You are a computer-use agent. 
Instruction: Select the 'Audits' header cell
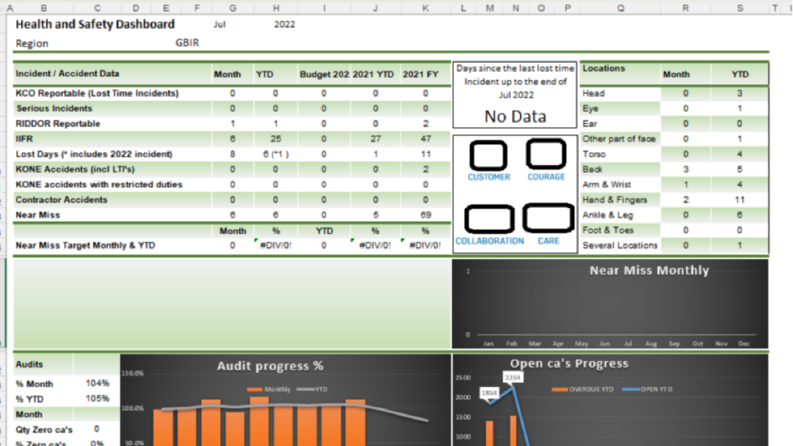[x=29, y=364]
